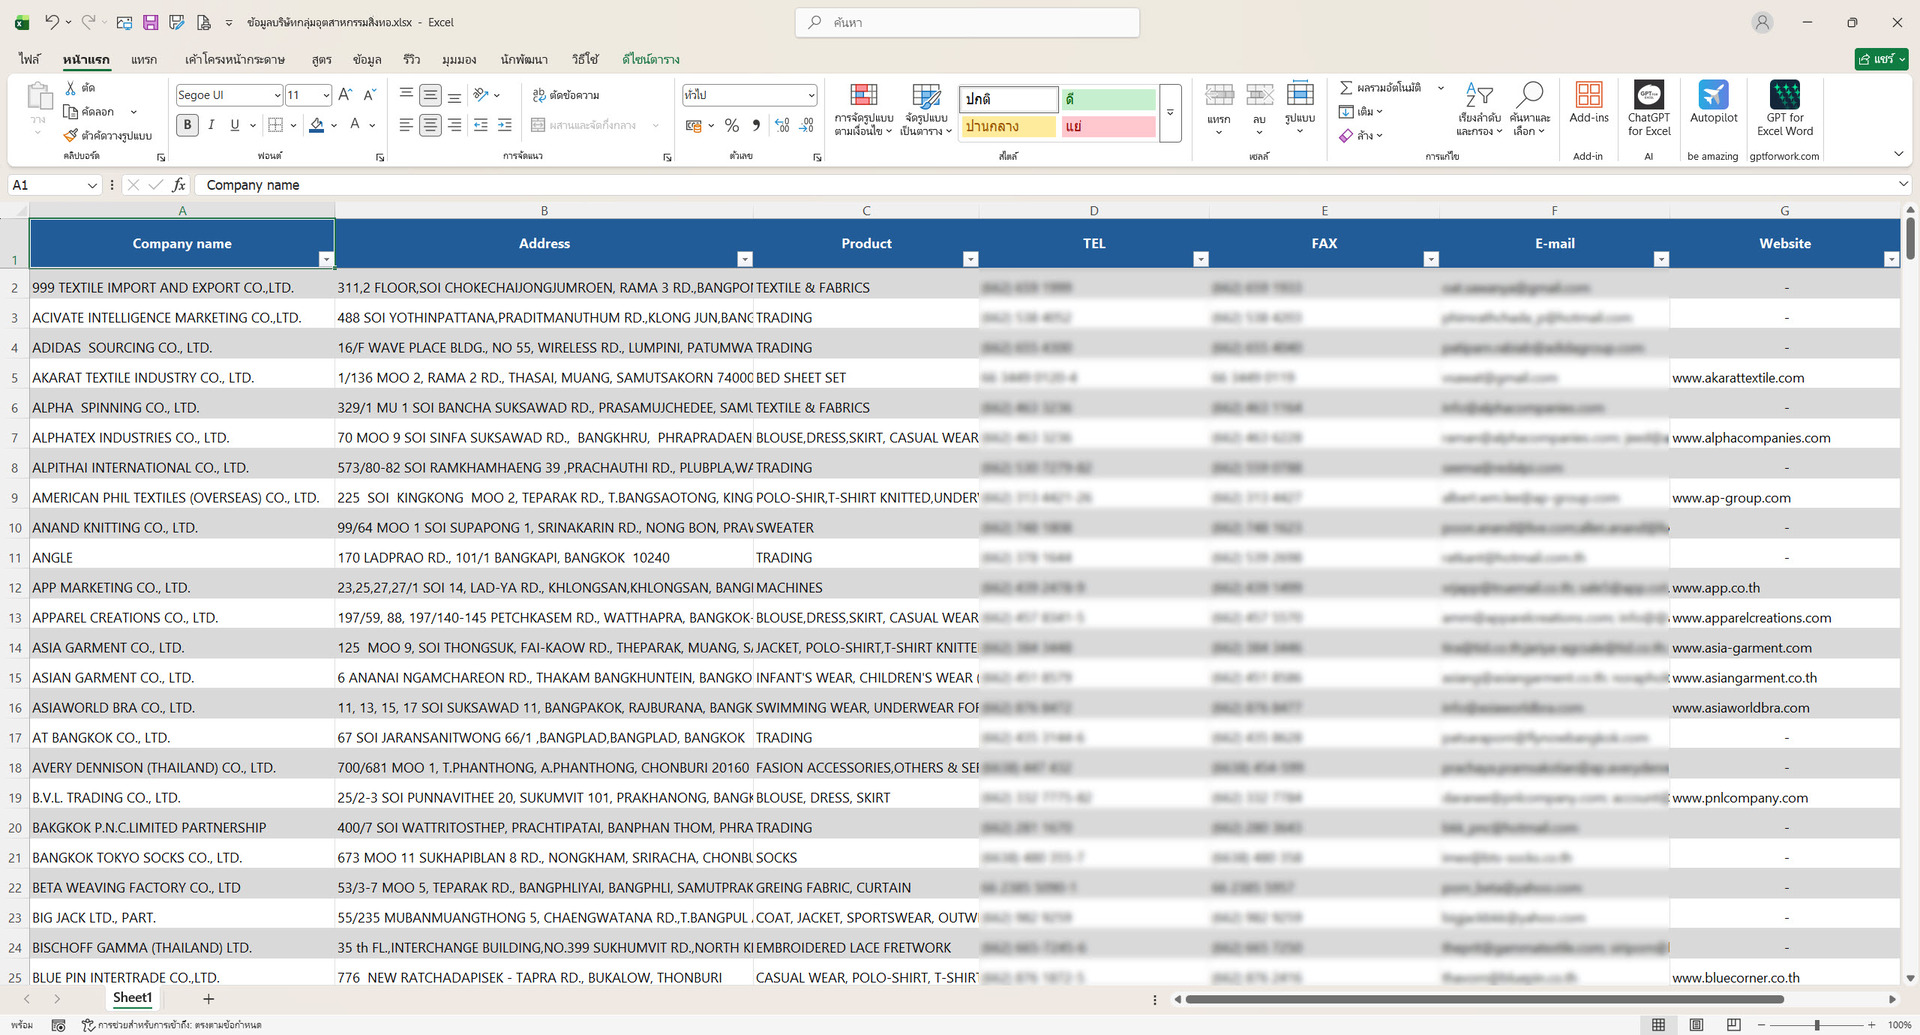Expand the Segoe UI font name dropdown
The image size is (1920, 1035).
coord(277,95)
